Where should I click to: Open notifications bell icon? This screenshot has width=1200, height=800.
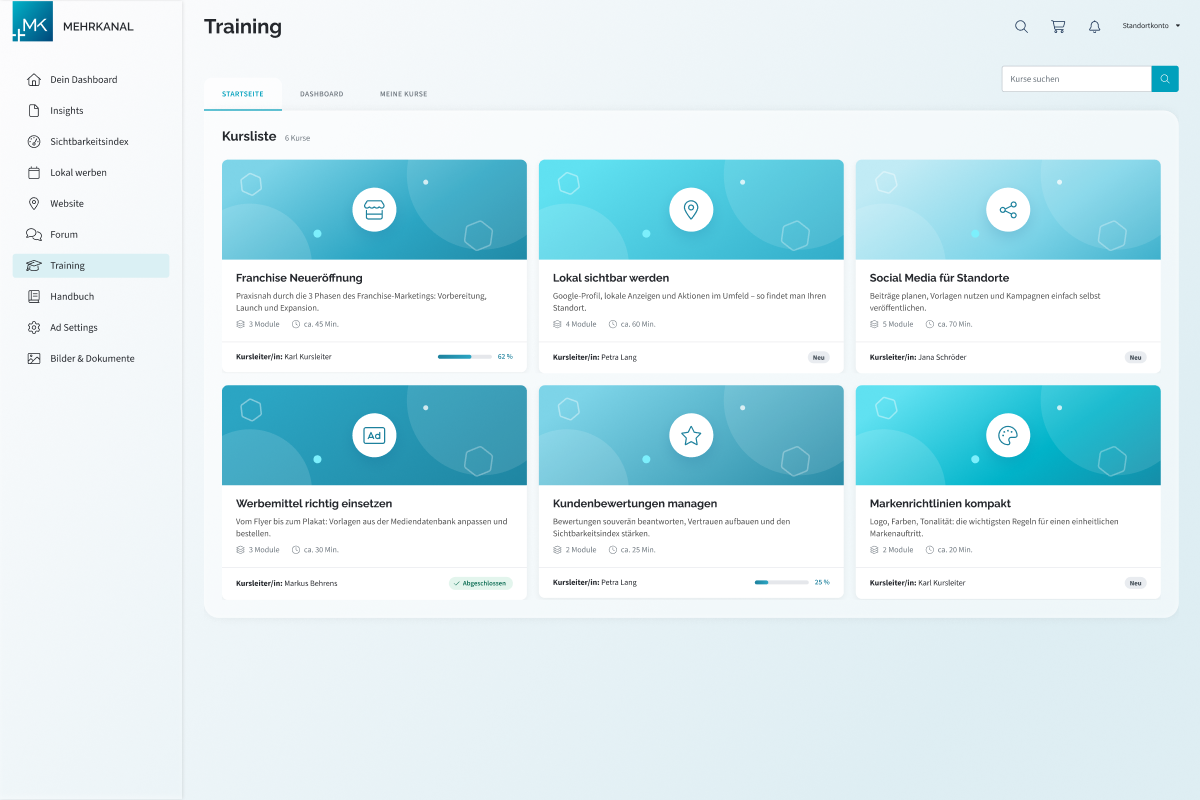pyautogui.click(x=1095, y=27)
